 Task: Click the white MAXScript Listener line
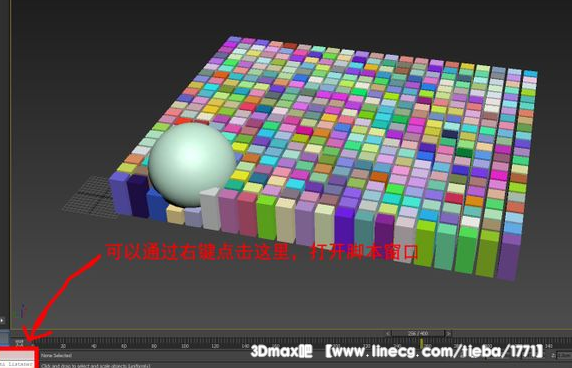pyautogui.click(x=18, y=364)
